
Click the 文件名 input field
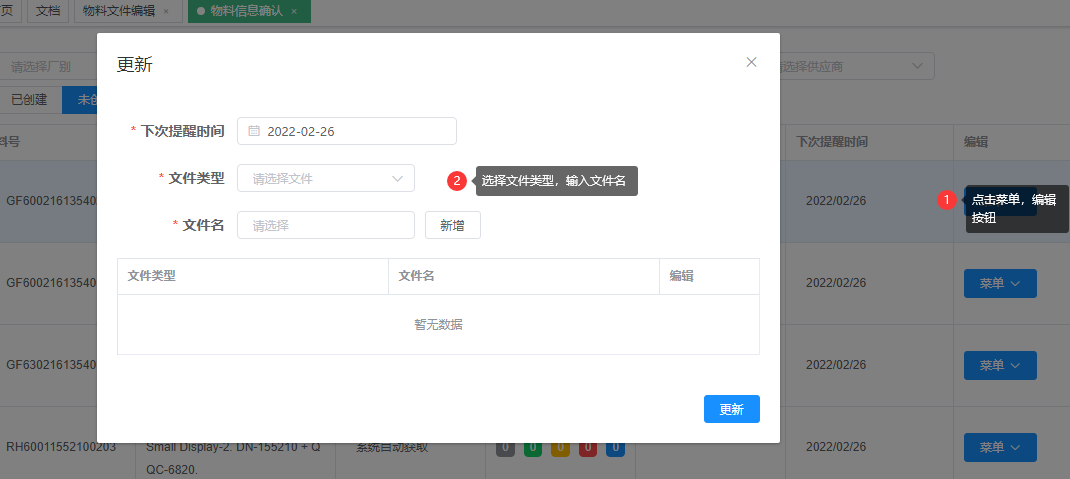tap(325, 225)
